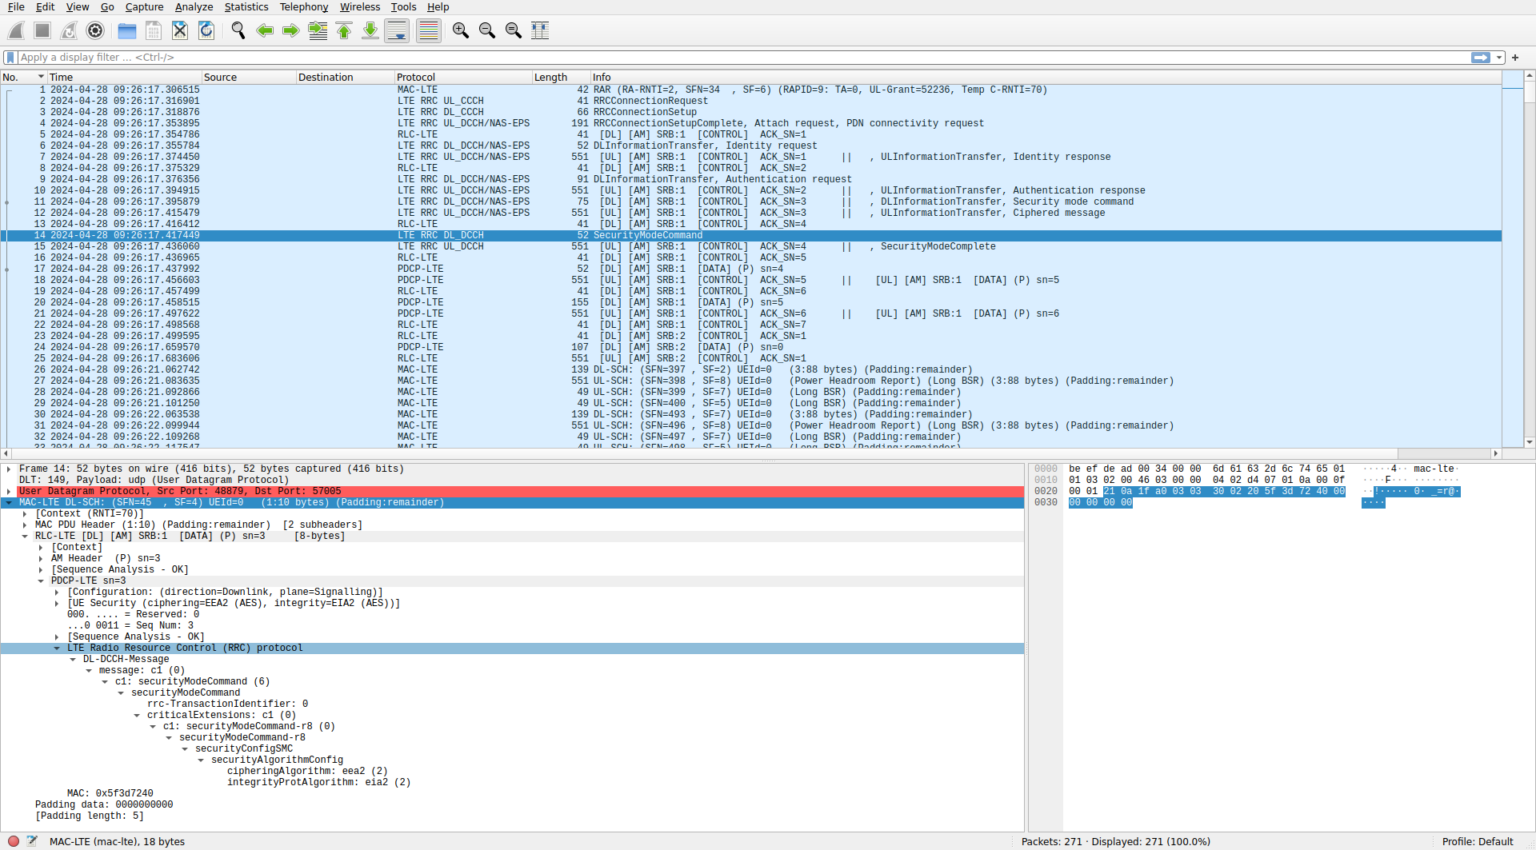Screen dimensions: 1536x850
Task: Click the Profile: Default status bar item
Action: [x=1477, y=841]
